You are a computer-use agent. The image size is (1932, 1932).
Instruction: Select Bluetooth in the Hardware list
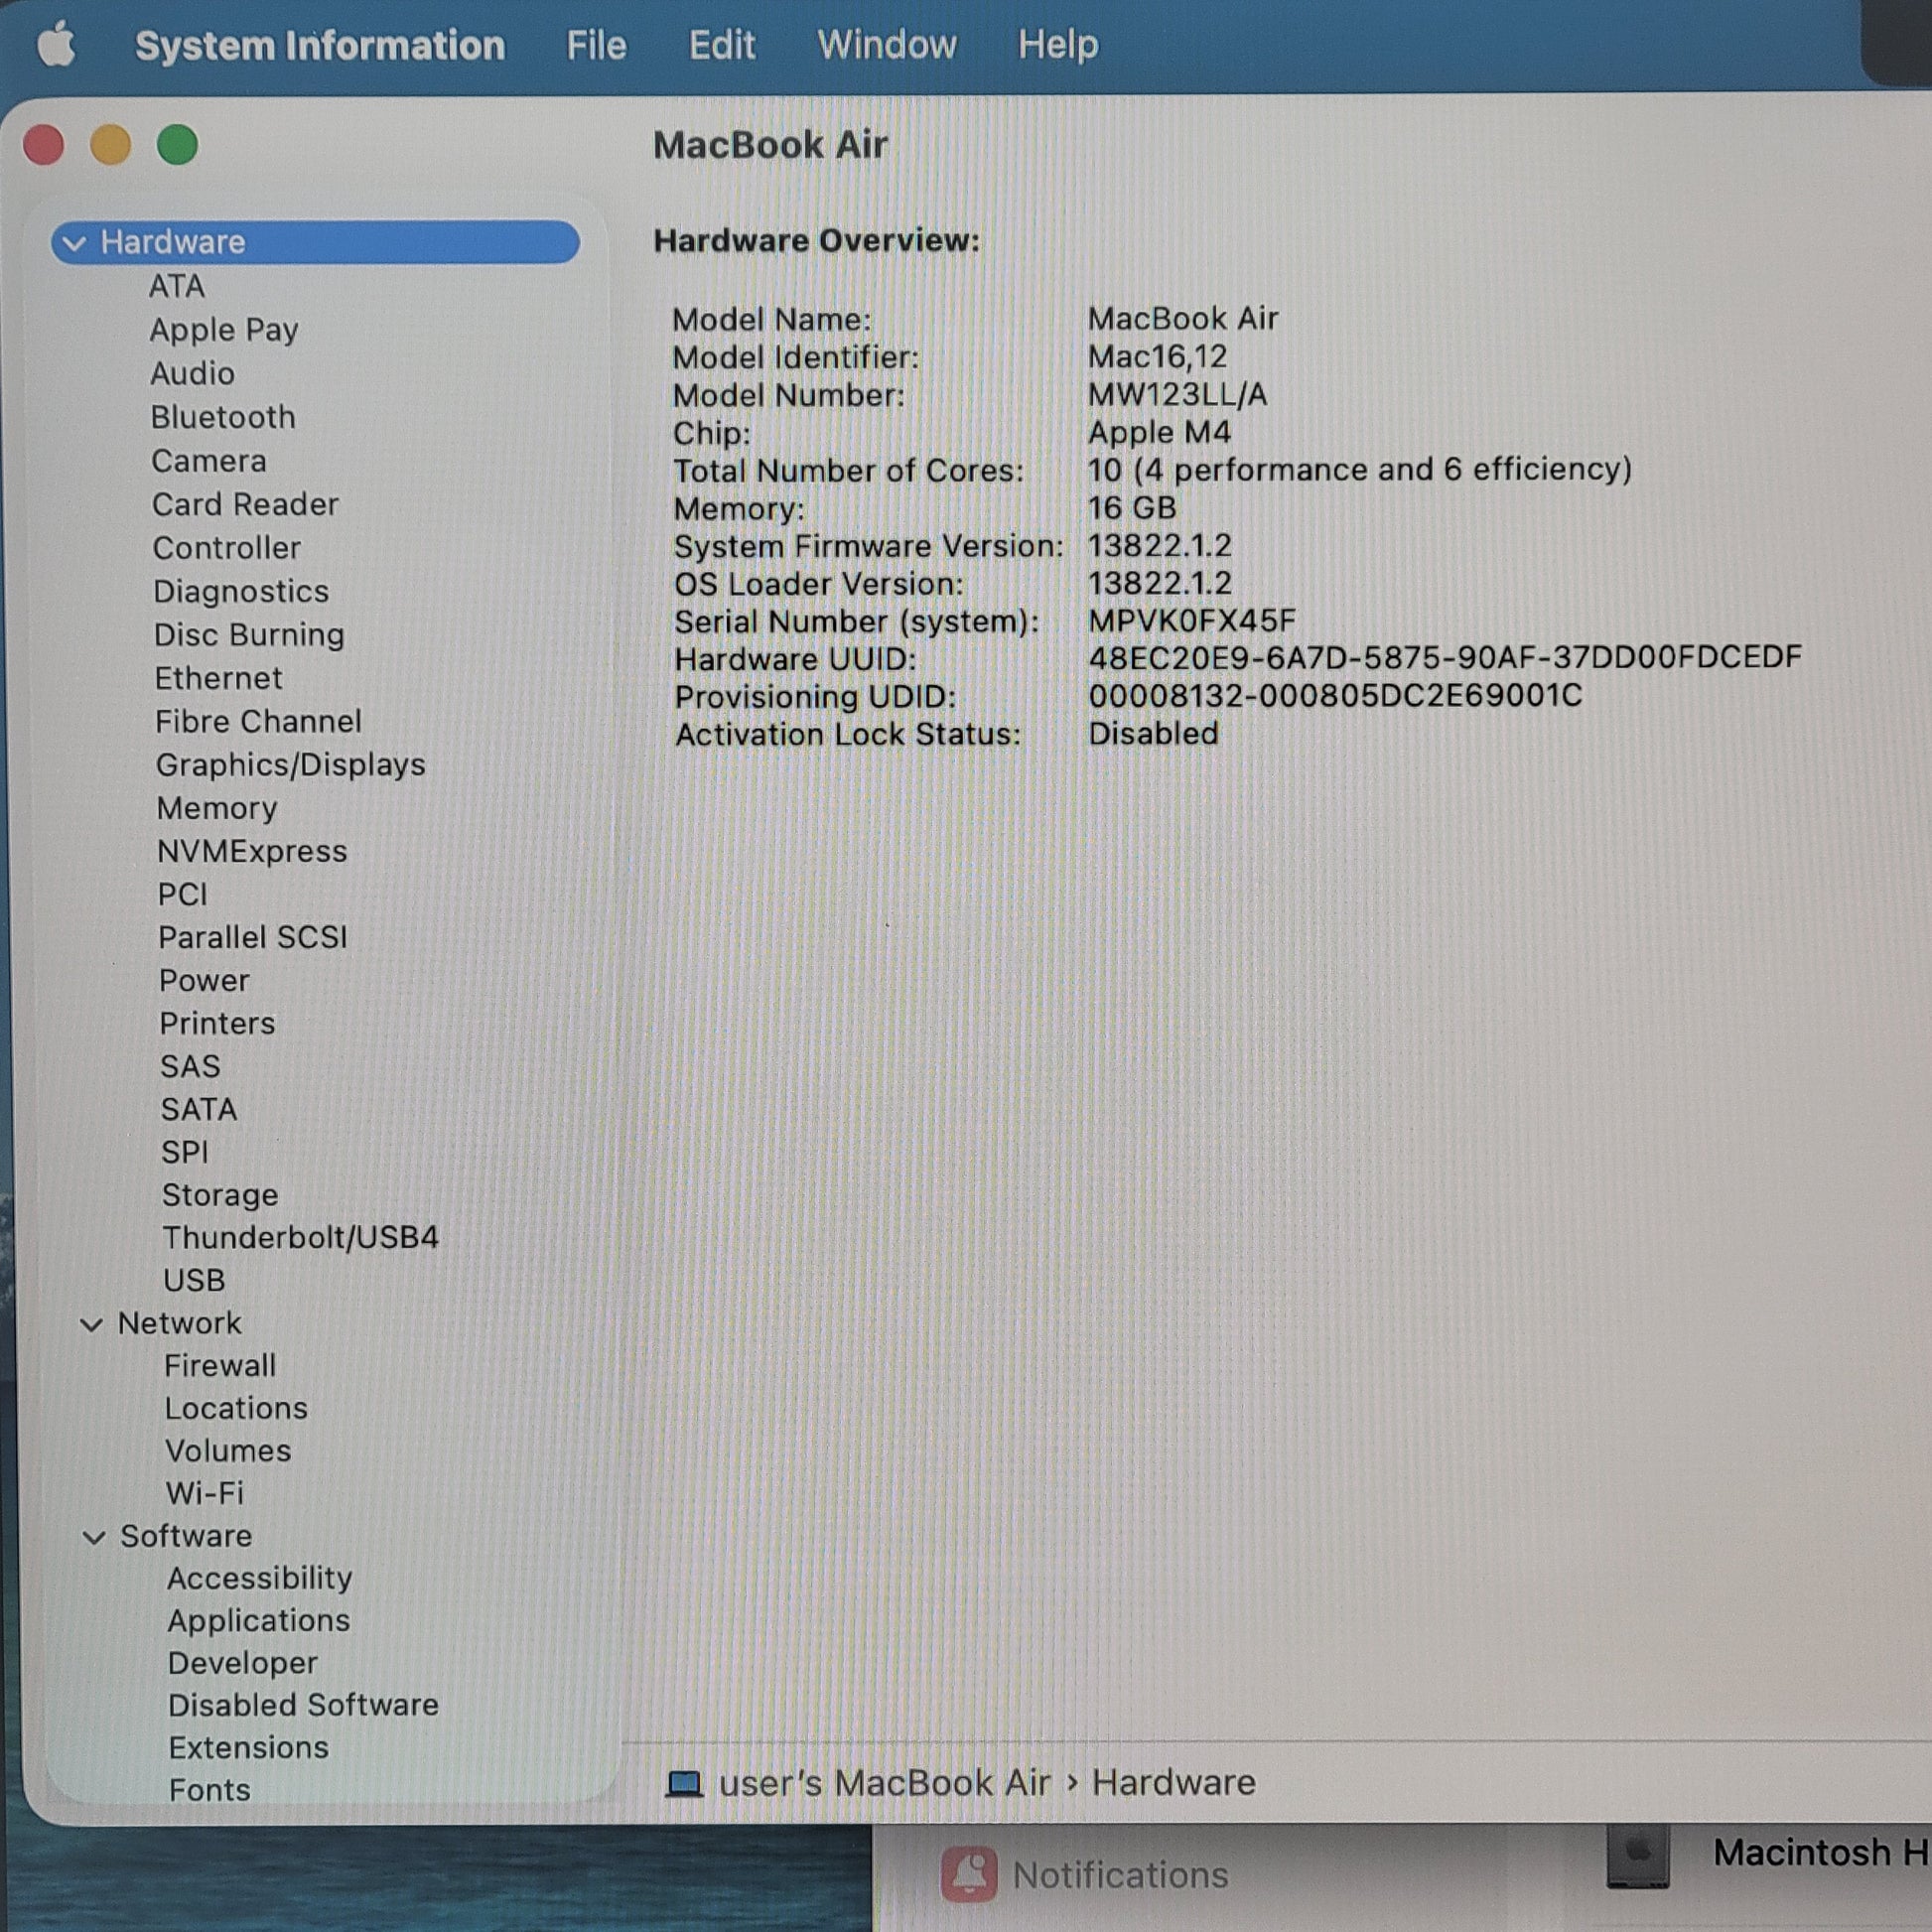tap(223, 417)
